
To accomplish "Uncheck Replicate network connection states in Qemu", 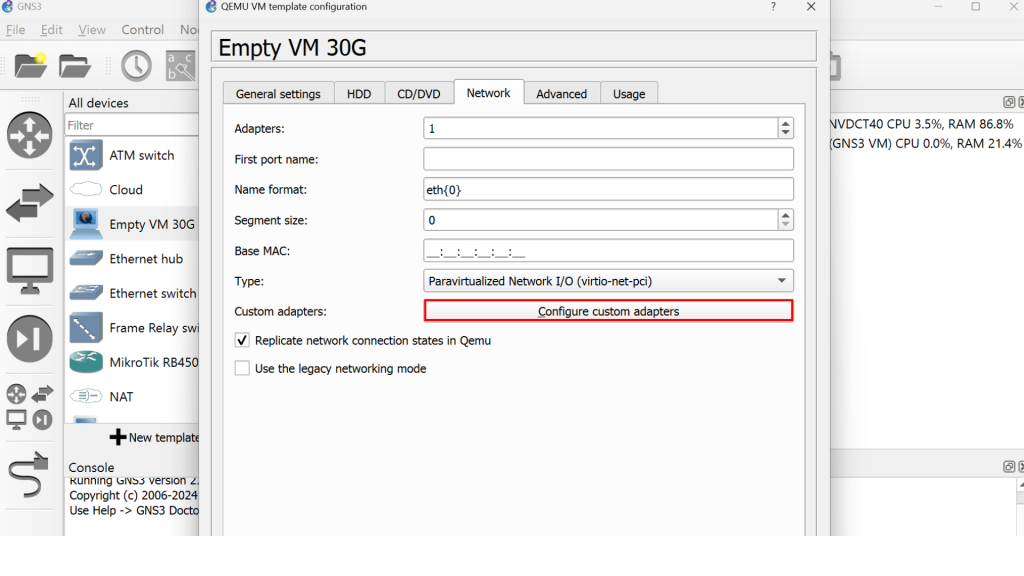I will 242,340.
